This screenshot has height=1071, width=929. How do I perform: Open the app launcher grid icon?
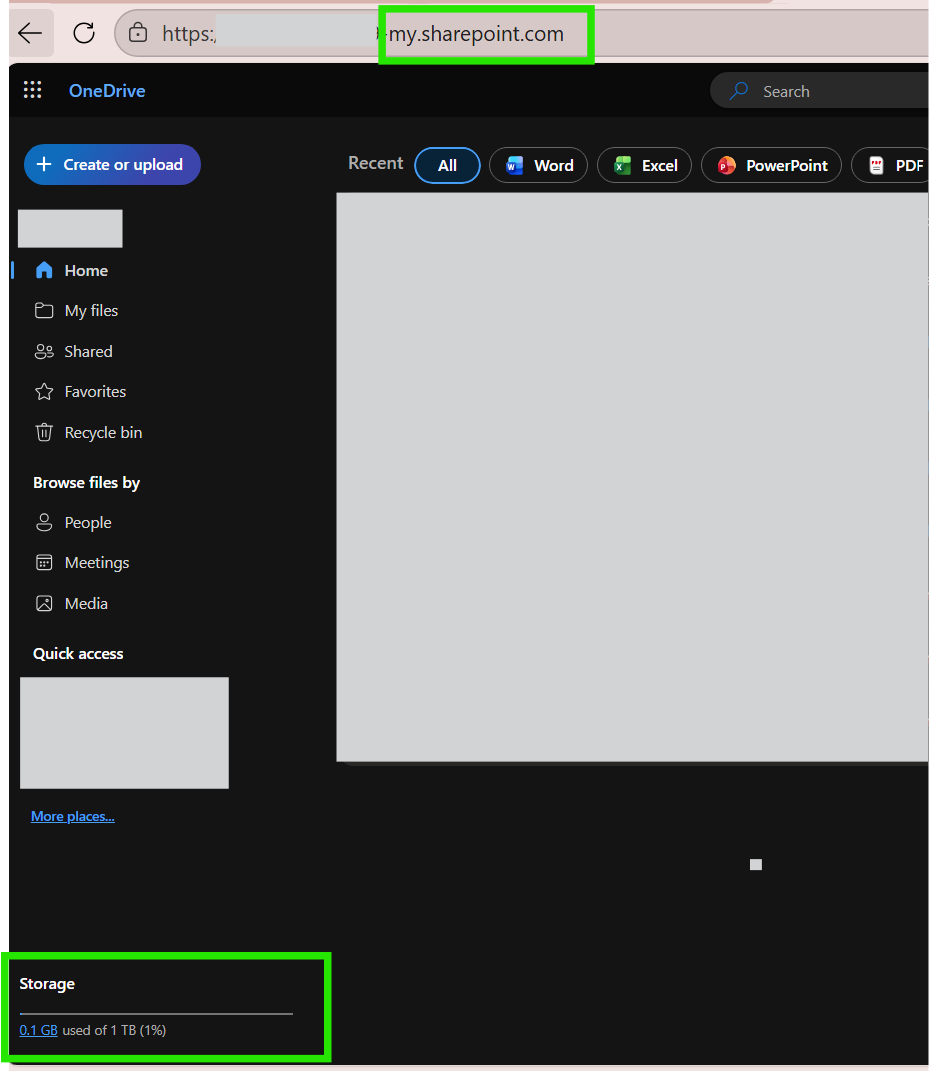(32, 90)
